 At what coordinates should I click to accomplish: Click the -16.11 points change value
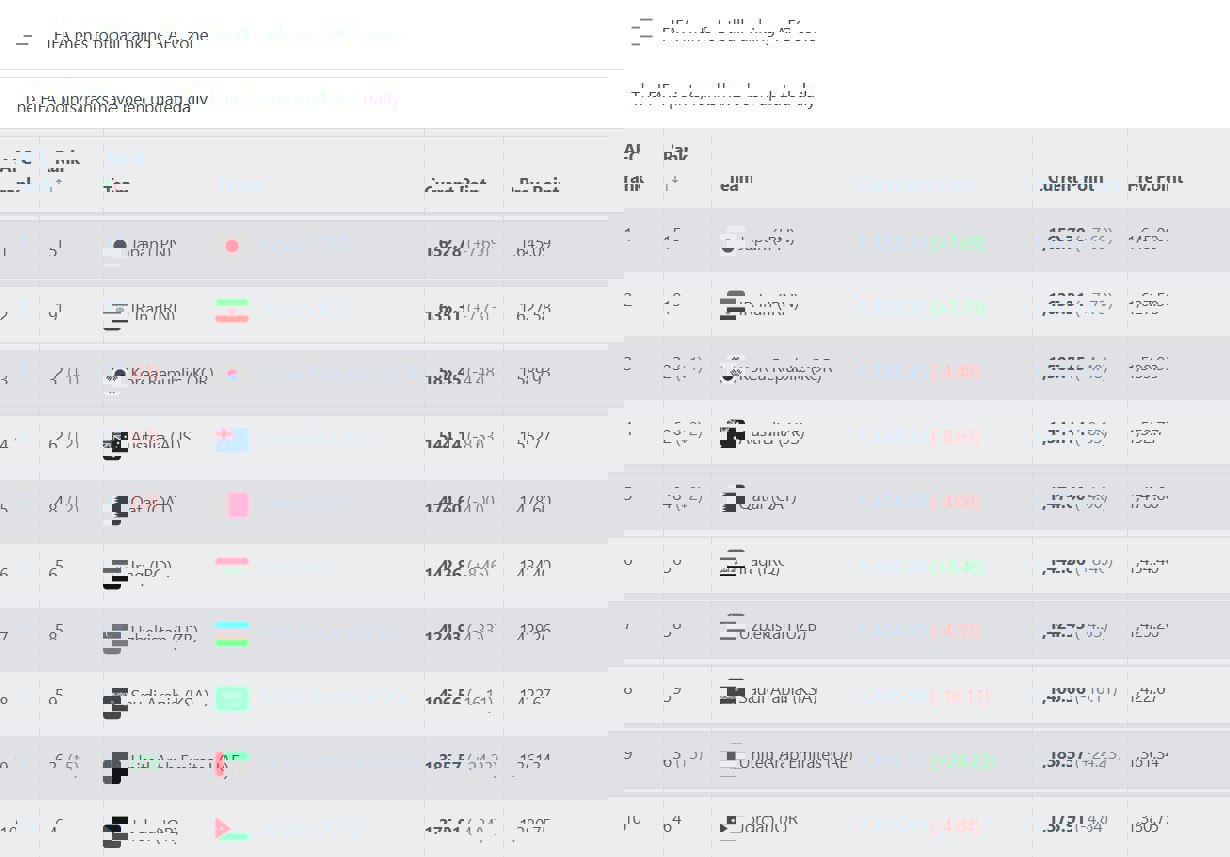960,696
